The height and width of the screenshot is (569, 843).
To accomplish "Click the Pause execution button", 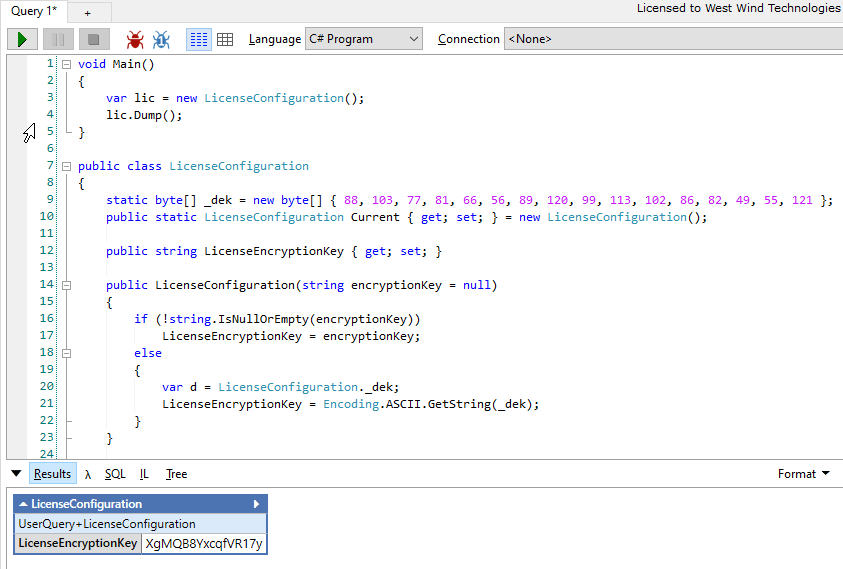I will tap(58, 39).
